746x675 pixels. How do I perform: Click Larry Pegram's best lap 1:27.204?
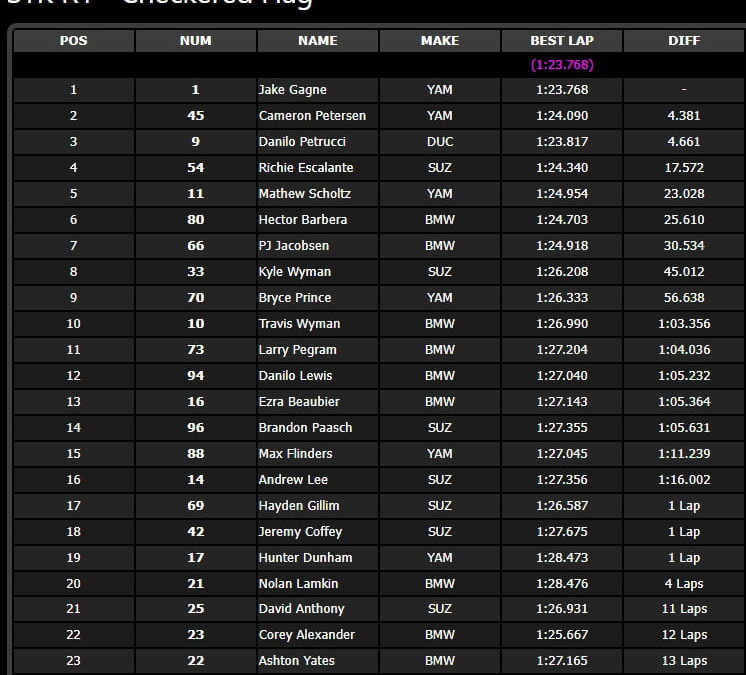(561, 350)
